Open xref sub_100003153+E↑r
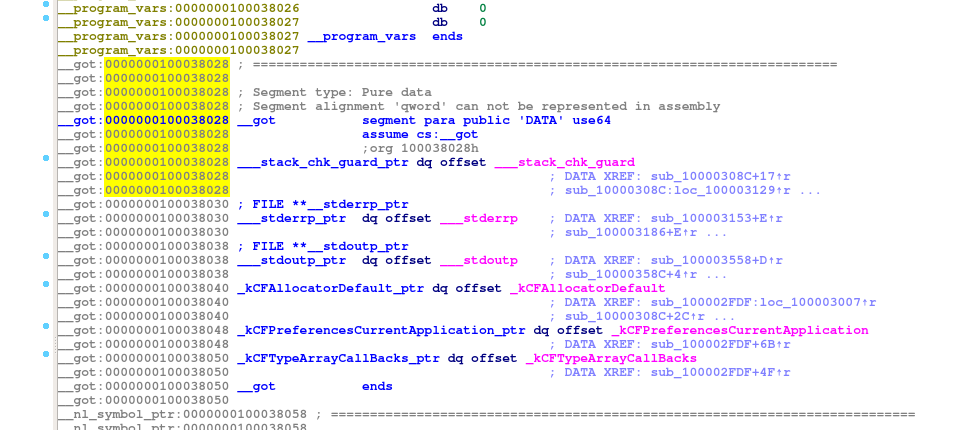Image resolution: width=967 pixels, height=430 pixels. pos(717,218)
